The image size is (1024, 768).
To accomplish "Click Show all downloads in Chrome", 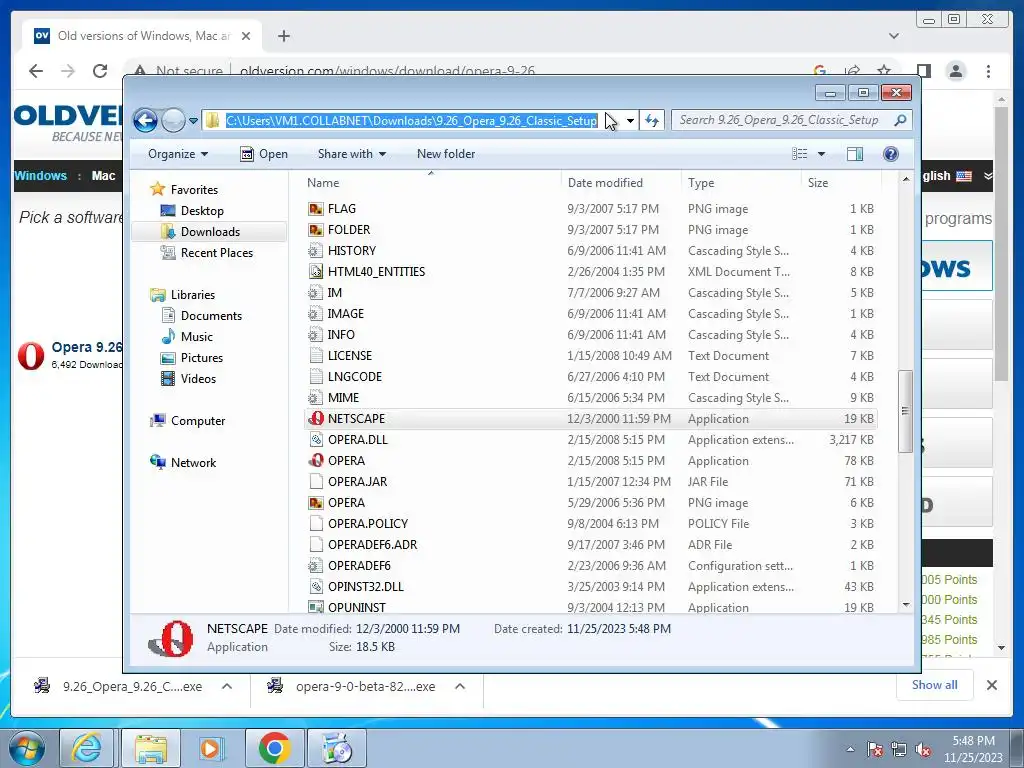I will [935, 685].
